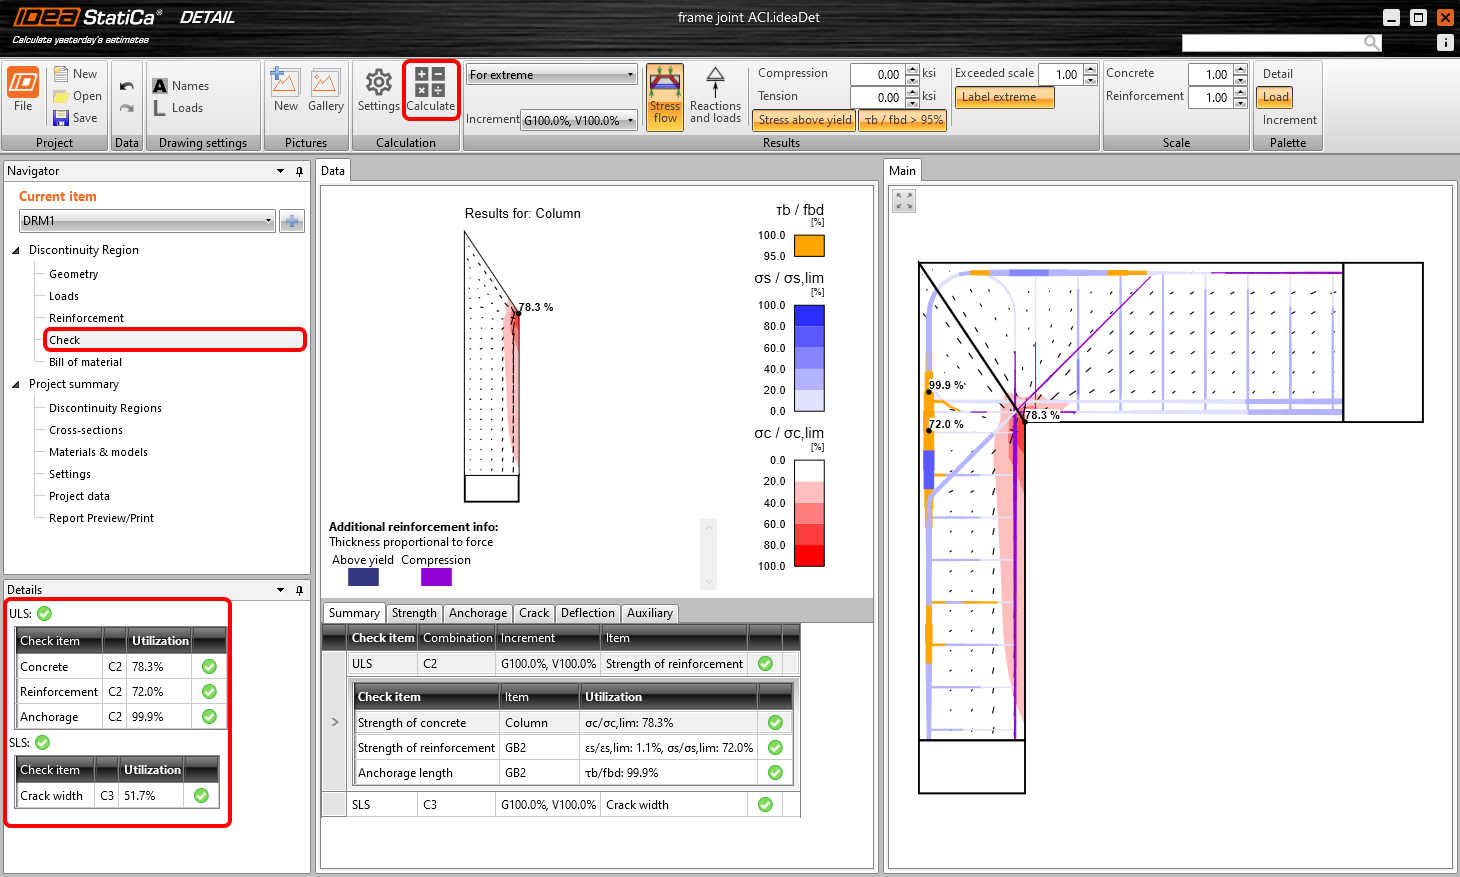Screen dimensions: 1460x877
Task: Toggle the Label extreme option
Action: pyautogui.click(x=1004, y=97)
